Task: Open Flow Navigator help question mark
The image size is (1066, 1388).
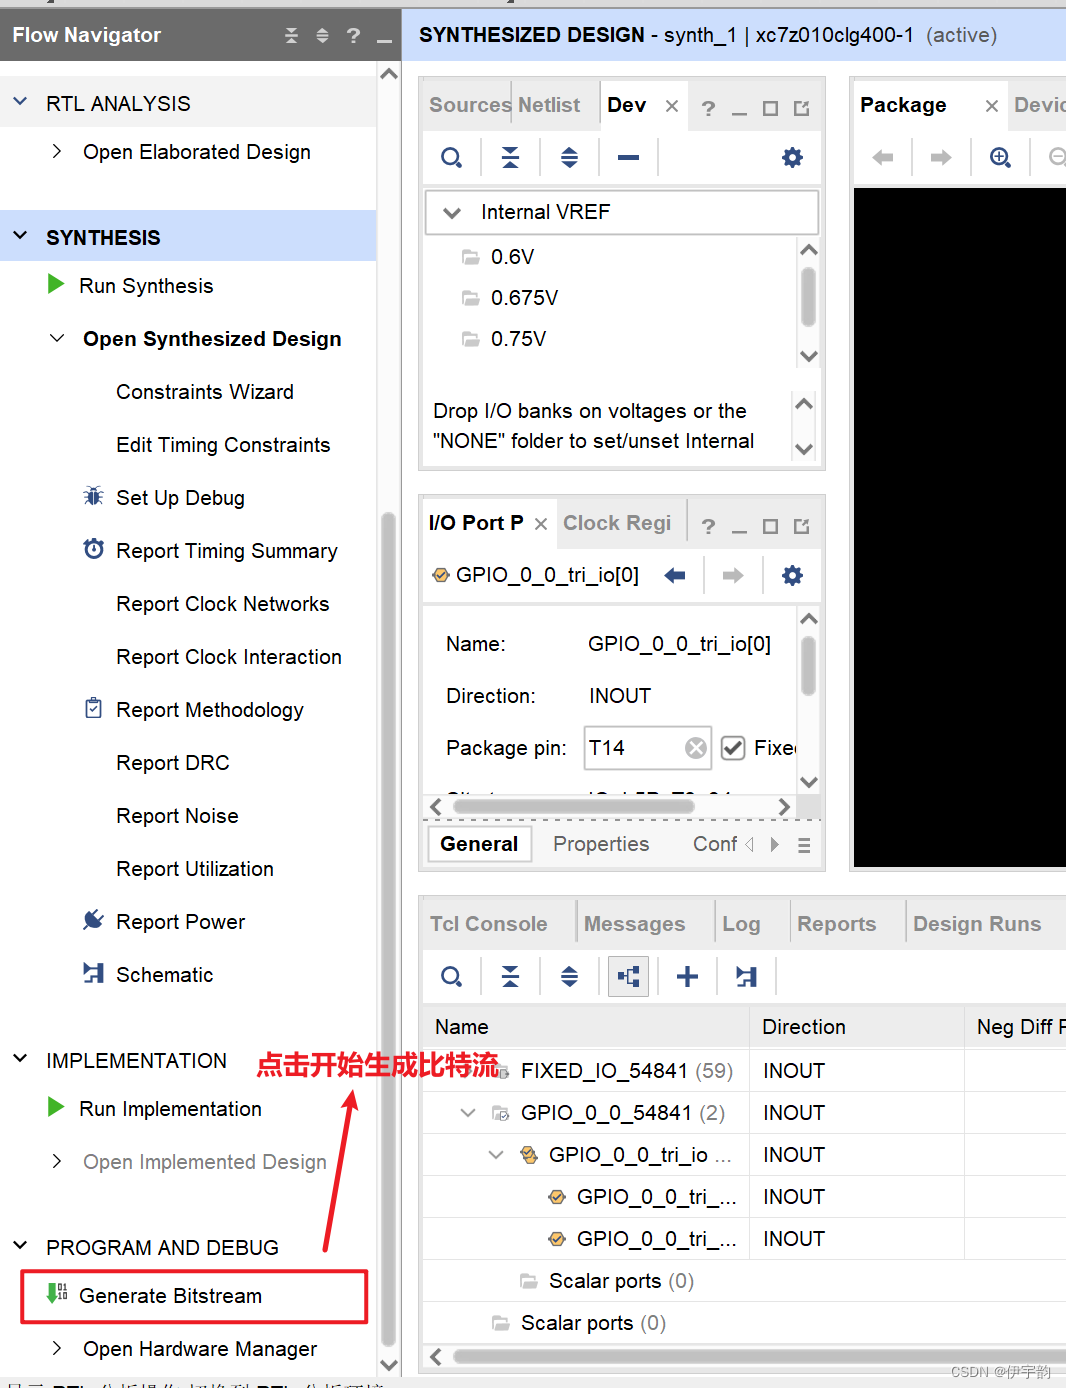Action: pyautogui.click(x=353, y=36)
